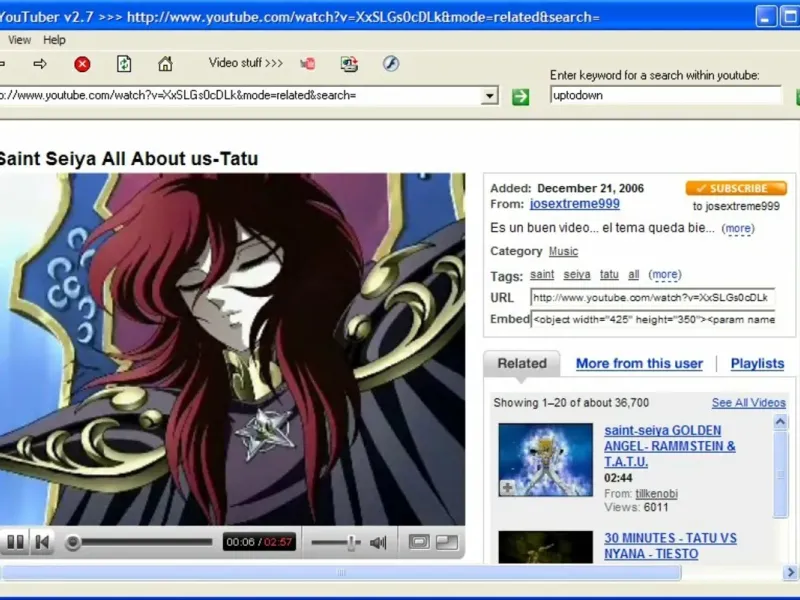Toggle full screen video icon
The image size is (800, 600).
coord(447,542)
